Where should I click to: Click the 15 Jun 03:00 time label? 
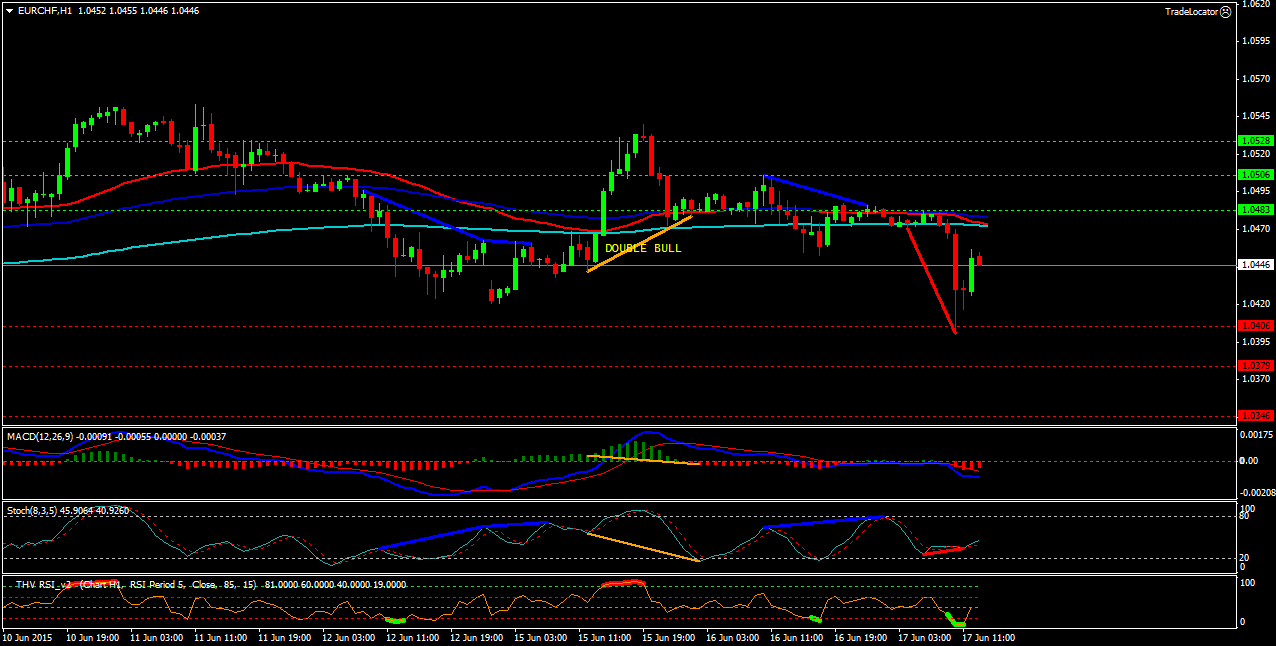pos(539,637)
